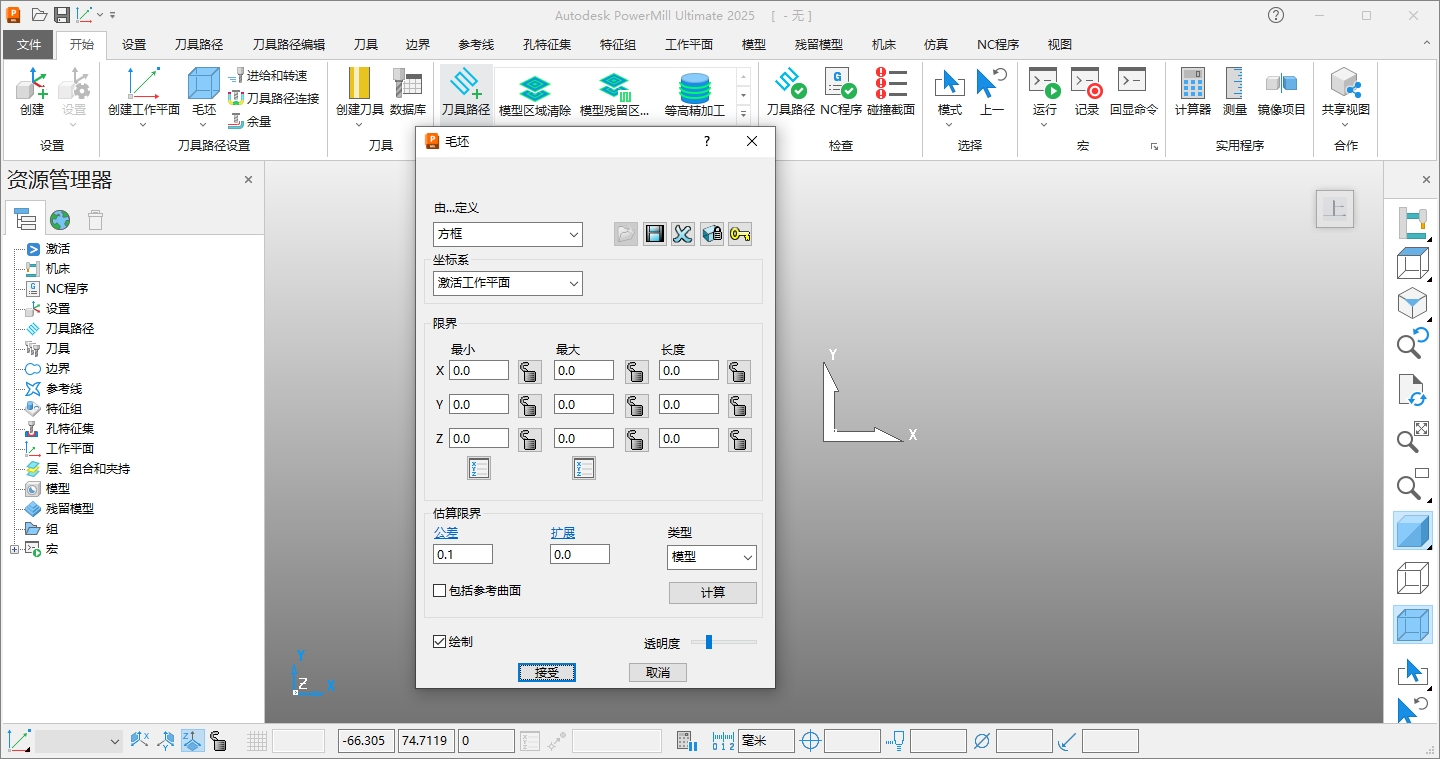Click 接受 to accept the block
The height and width of the screenshot is (759, 1440).
[x=547, y=673]
